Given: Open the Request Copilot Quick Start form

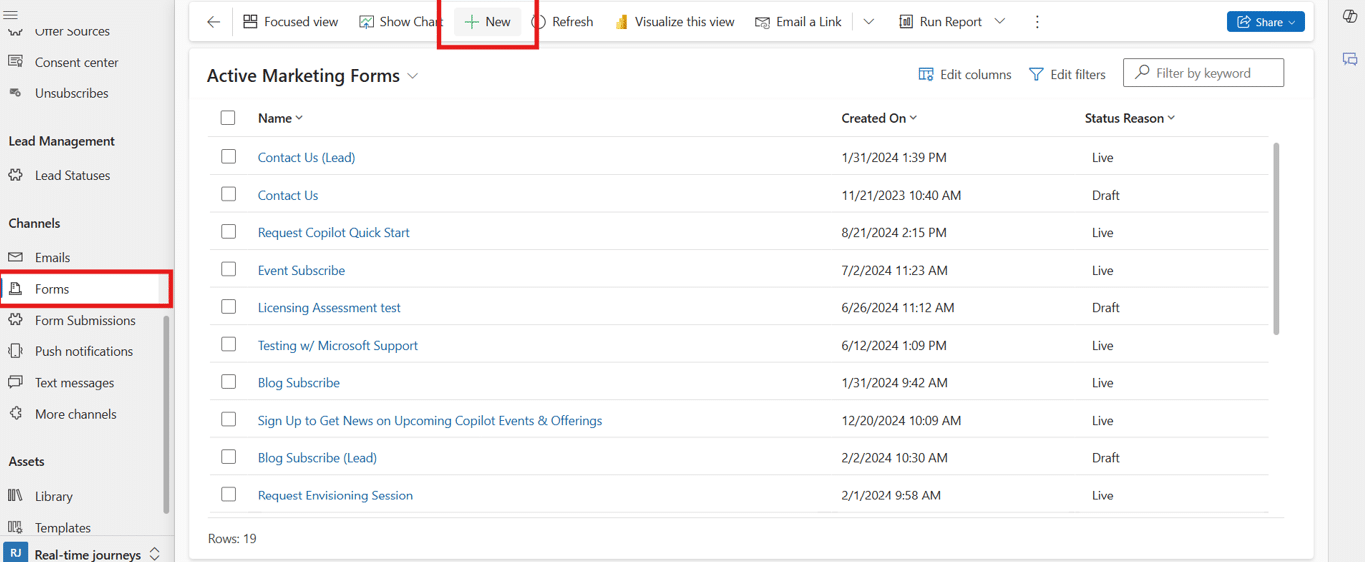Looking at the screenshot, I should [333, 232].
